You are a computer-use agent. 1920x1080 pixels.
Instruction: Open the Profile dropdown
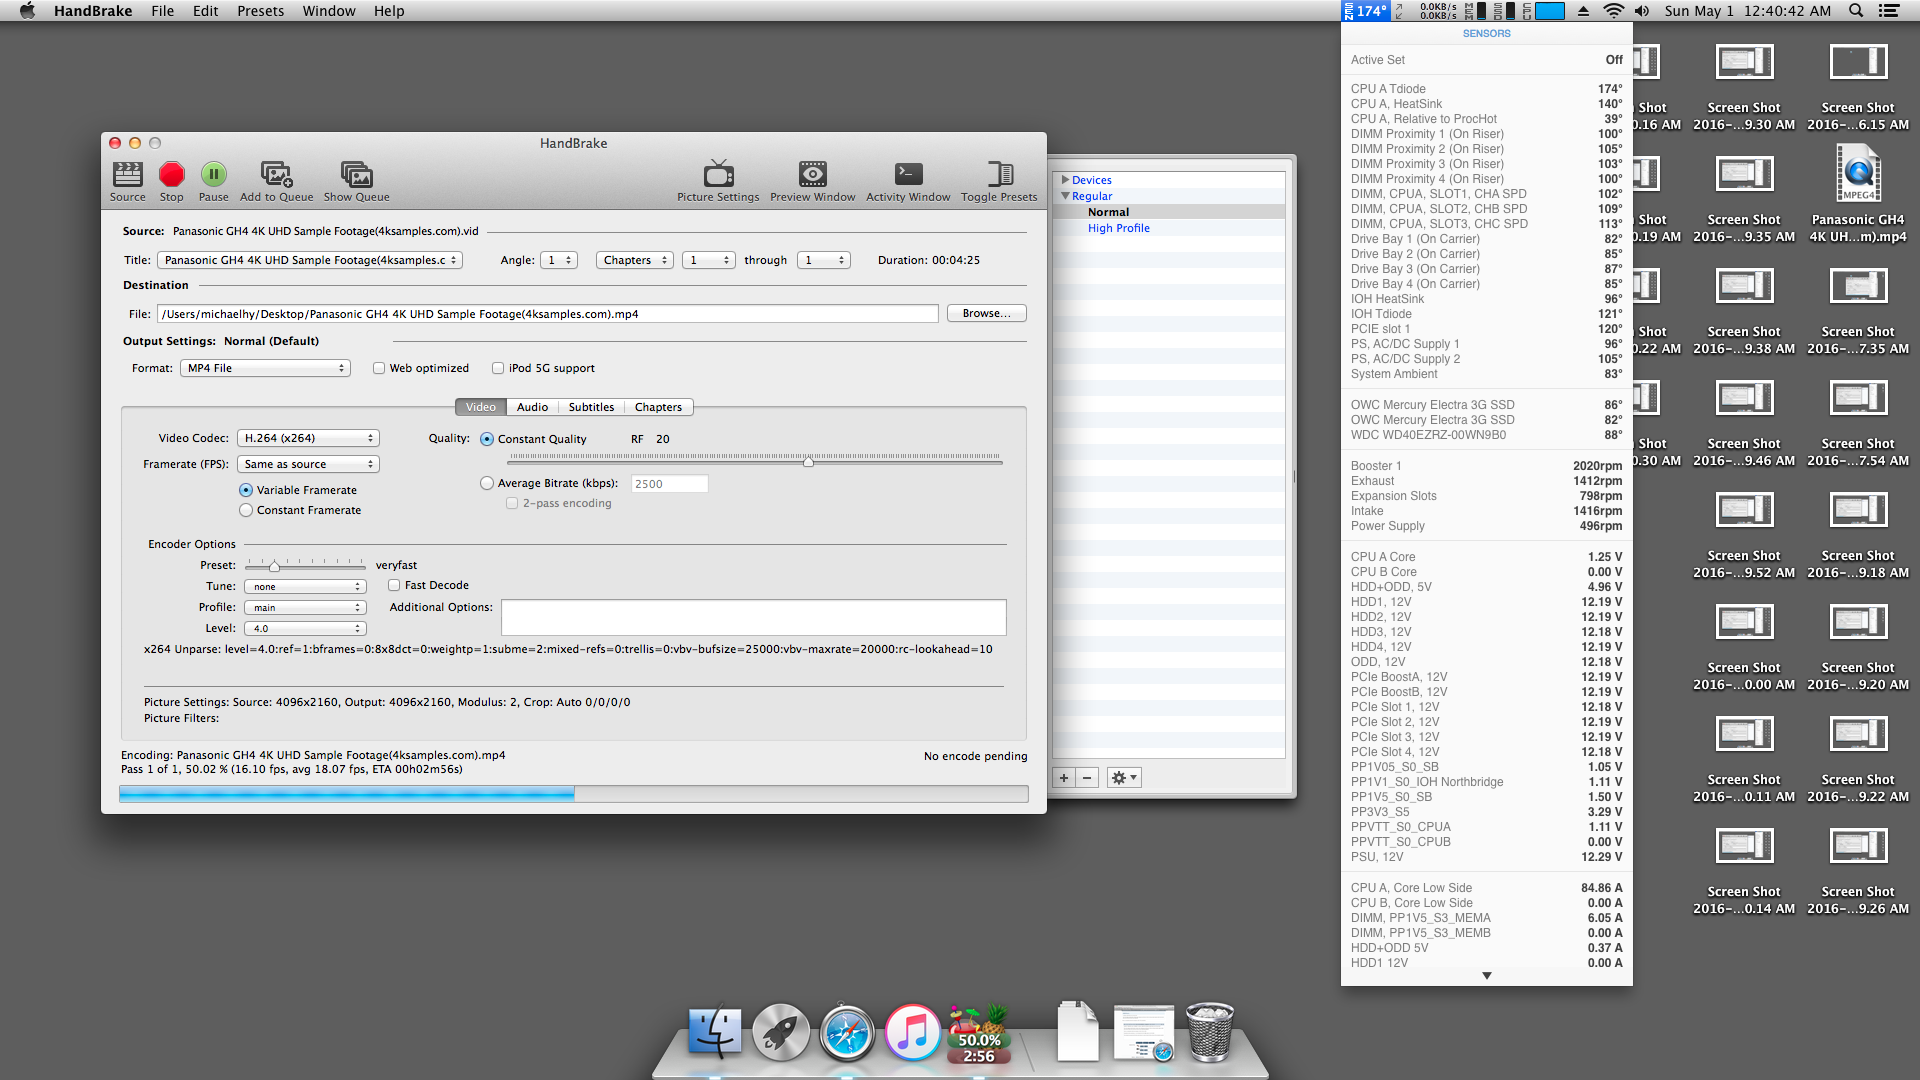click(x=305, y=607)
